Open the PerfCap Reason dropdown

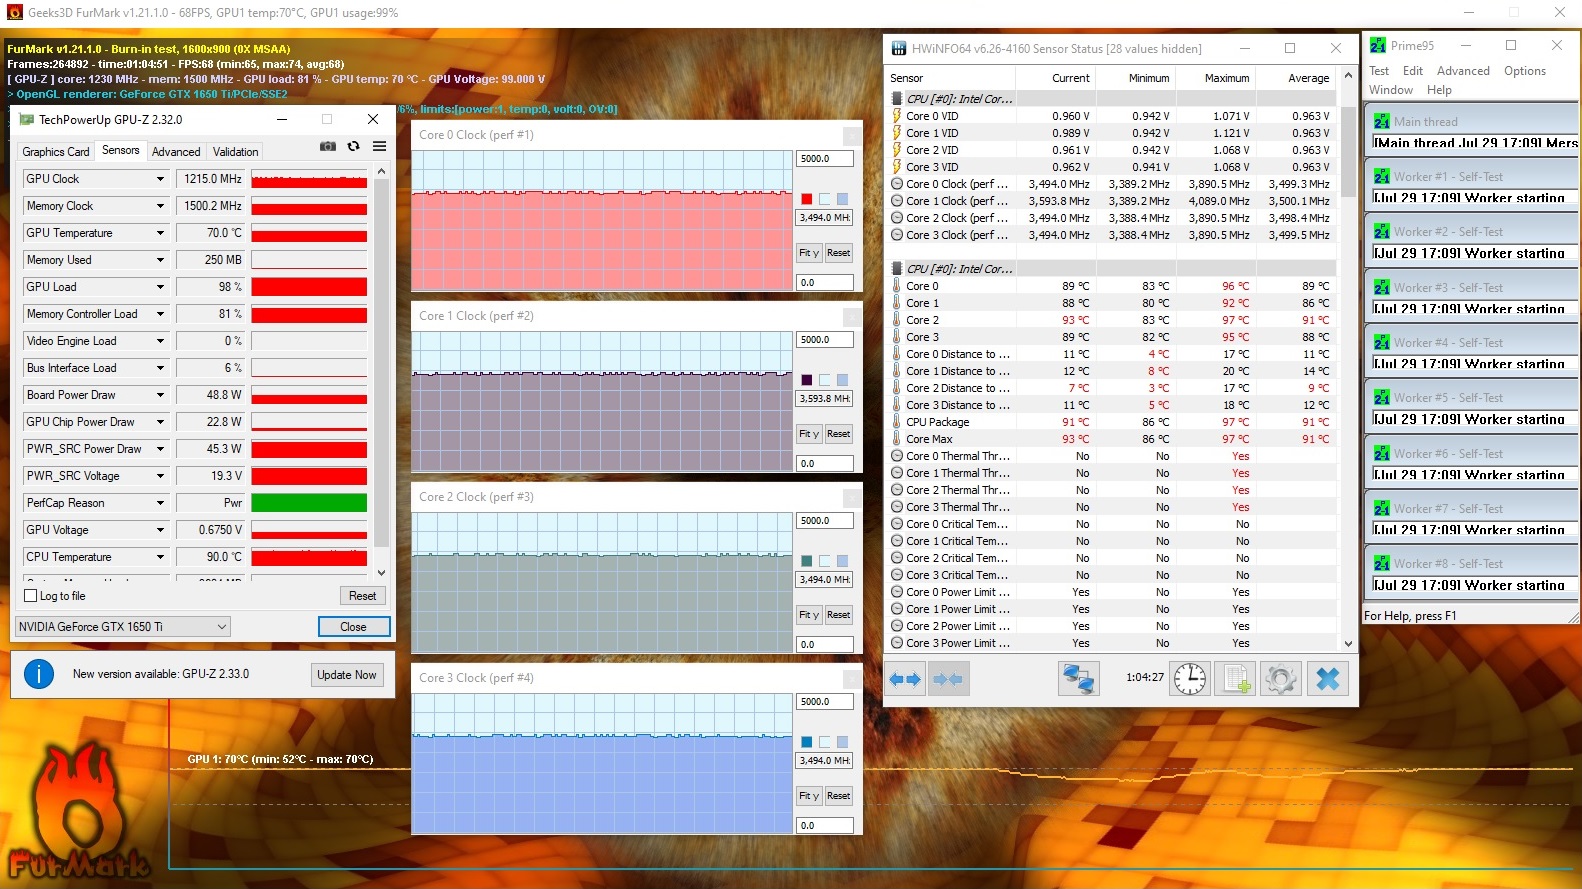coord(160,503)
